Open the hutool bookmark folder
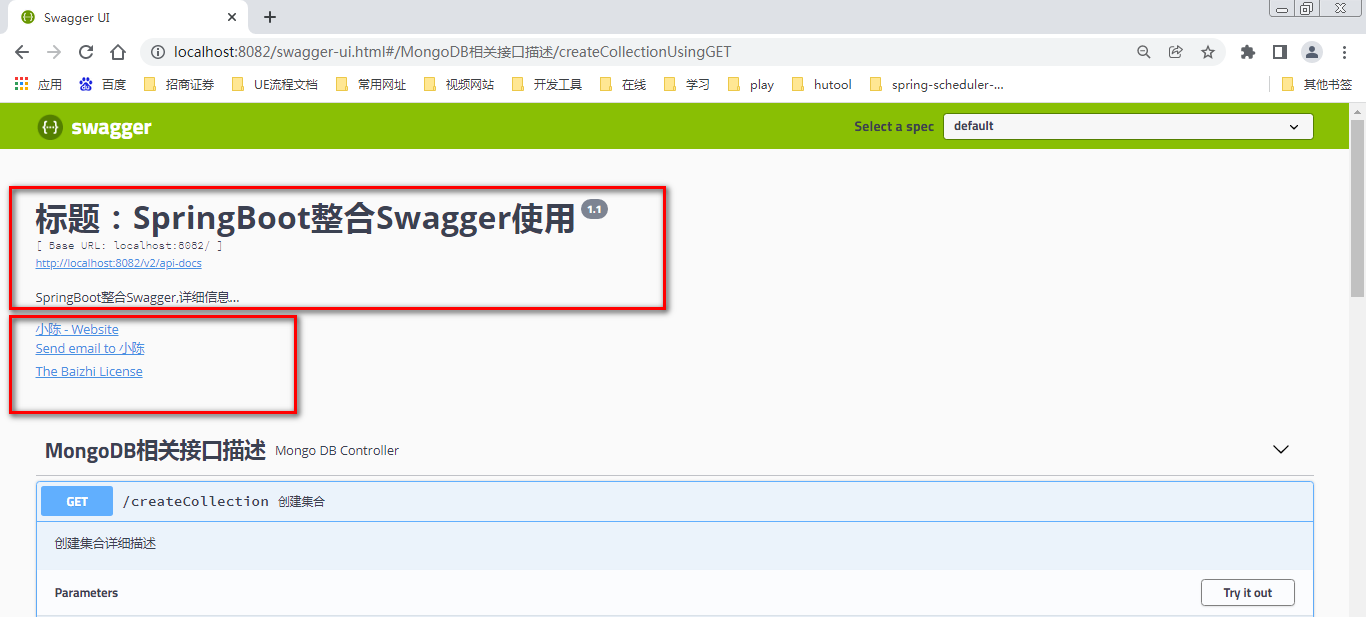 coord(821,85)
